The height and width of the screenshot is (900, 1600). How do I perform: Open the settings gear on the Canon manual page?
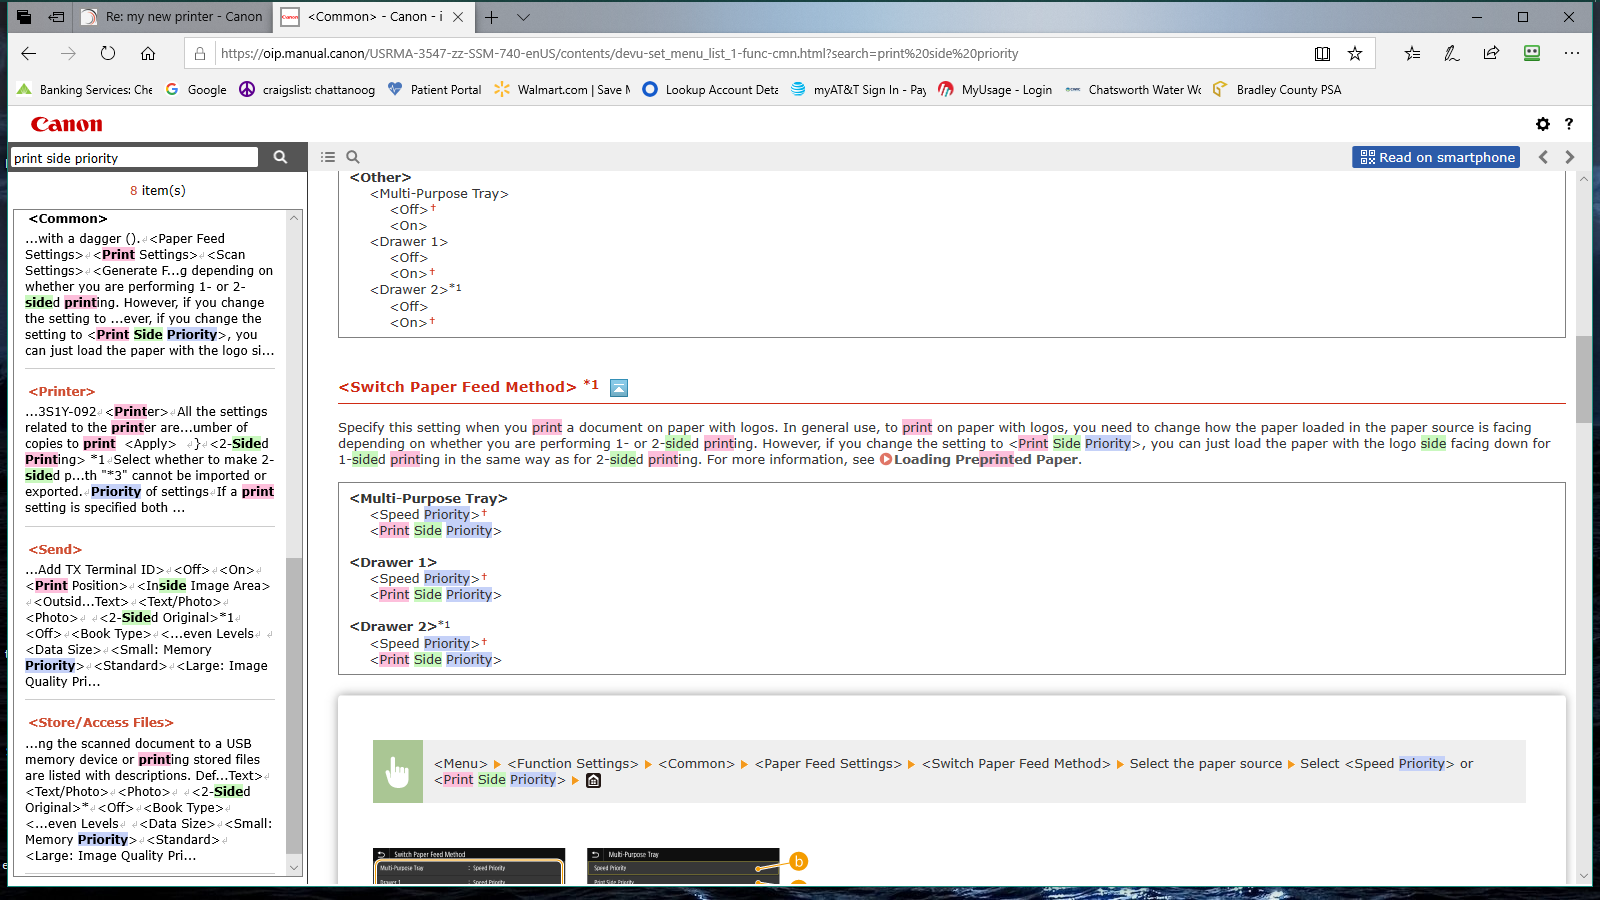tap(1543, 124)
